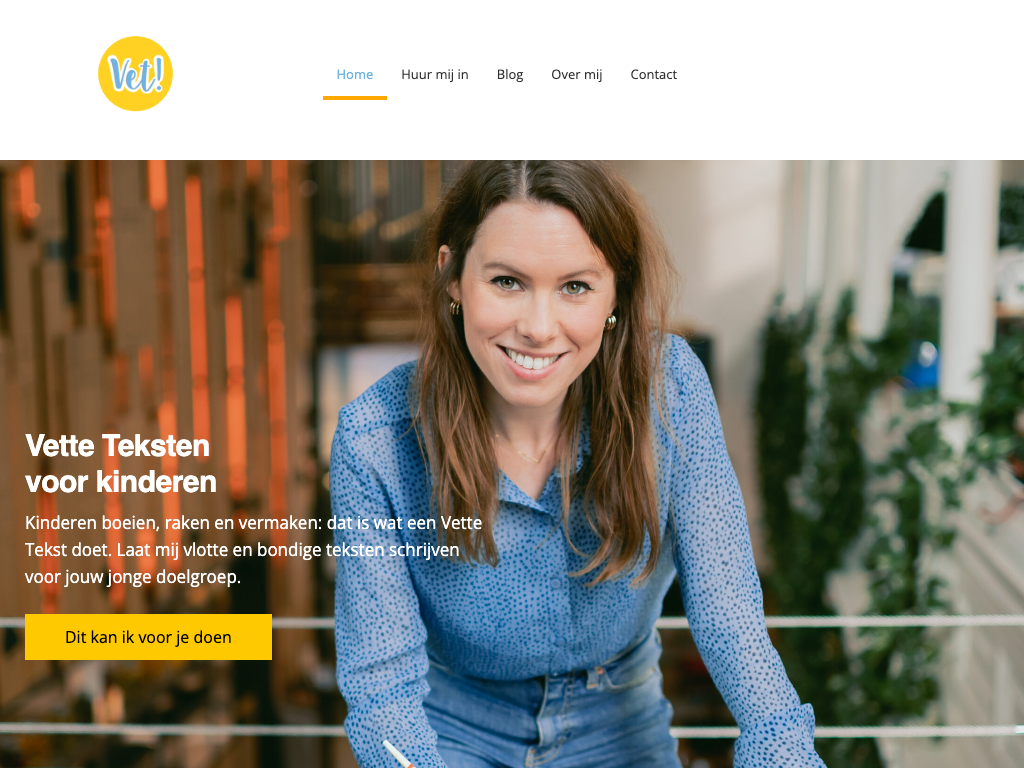The width and height of the screenshot is (1024, 768).
Task: Click the word kinderen in the heading
Action: (x=157, y=482)
